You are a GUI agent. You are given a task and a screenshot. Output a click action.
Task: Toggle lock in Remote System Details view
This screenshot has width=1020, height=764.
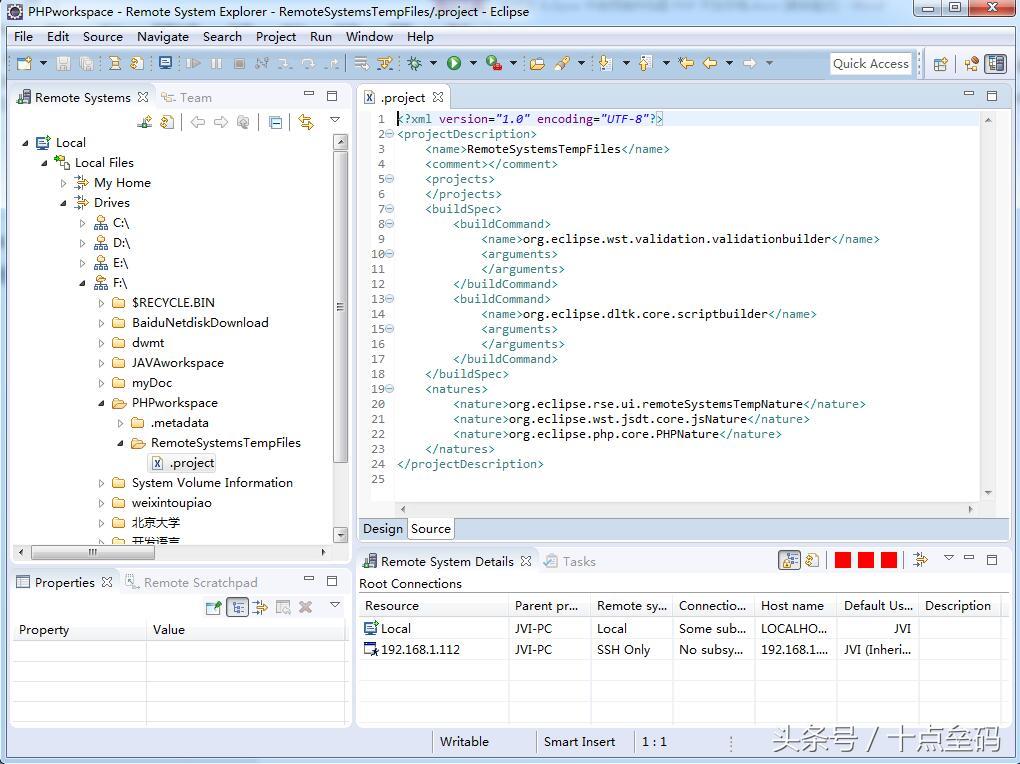pyautogui.click(x=789, y=561)
